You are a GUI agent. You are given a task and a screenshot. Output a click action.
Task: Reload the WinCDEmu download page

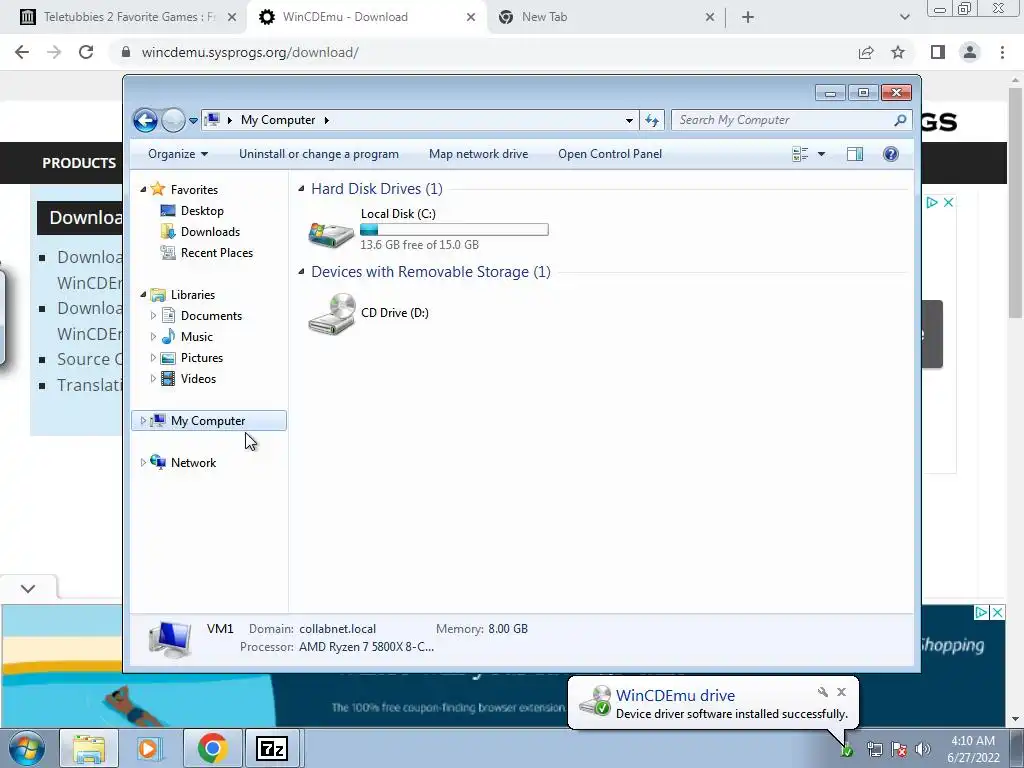coord(86,52)
